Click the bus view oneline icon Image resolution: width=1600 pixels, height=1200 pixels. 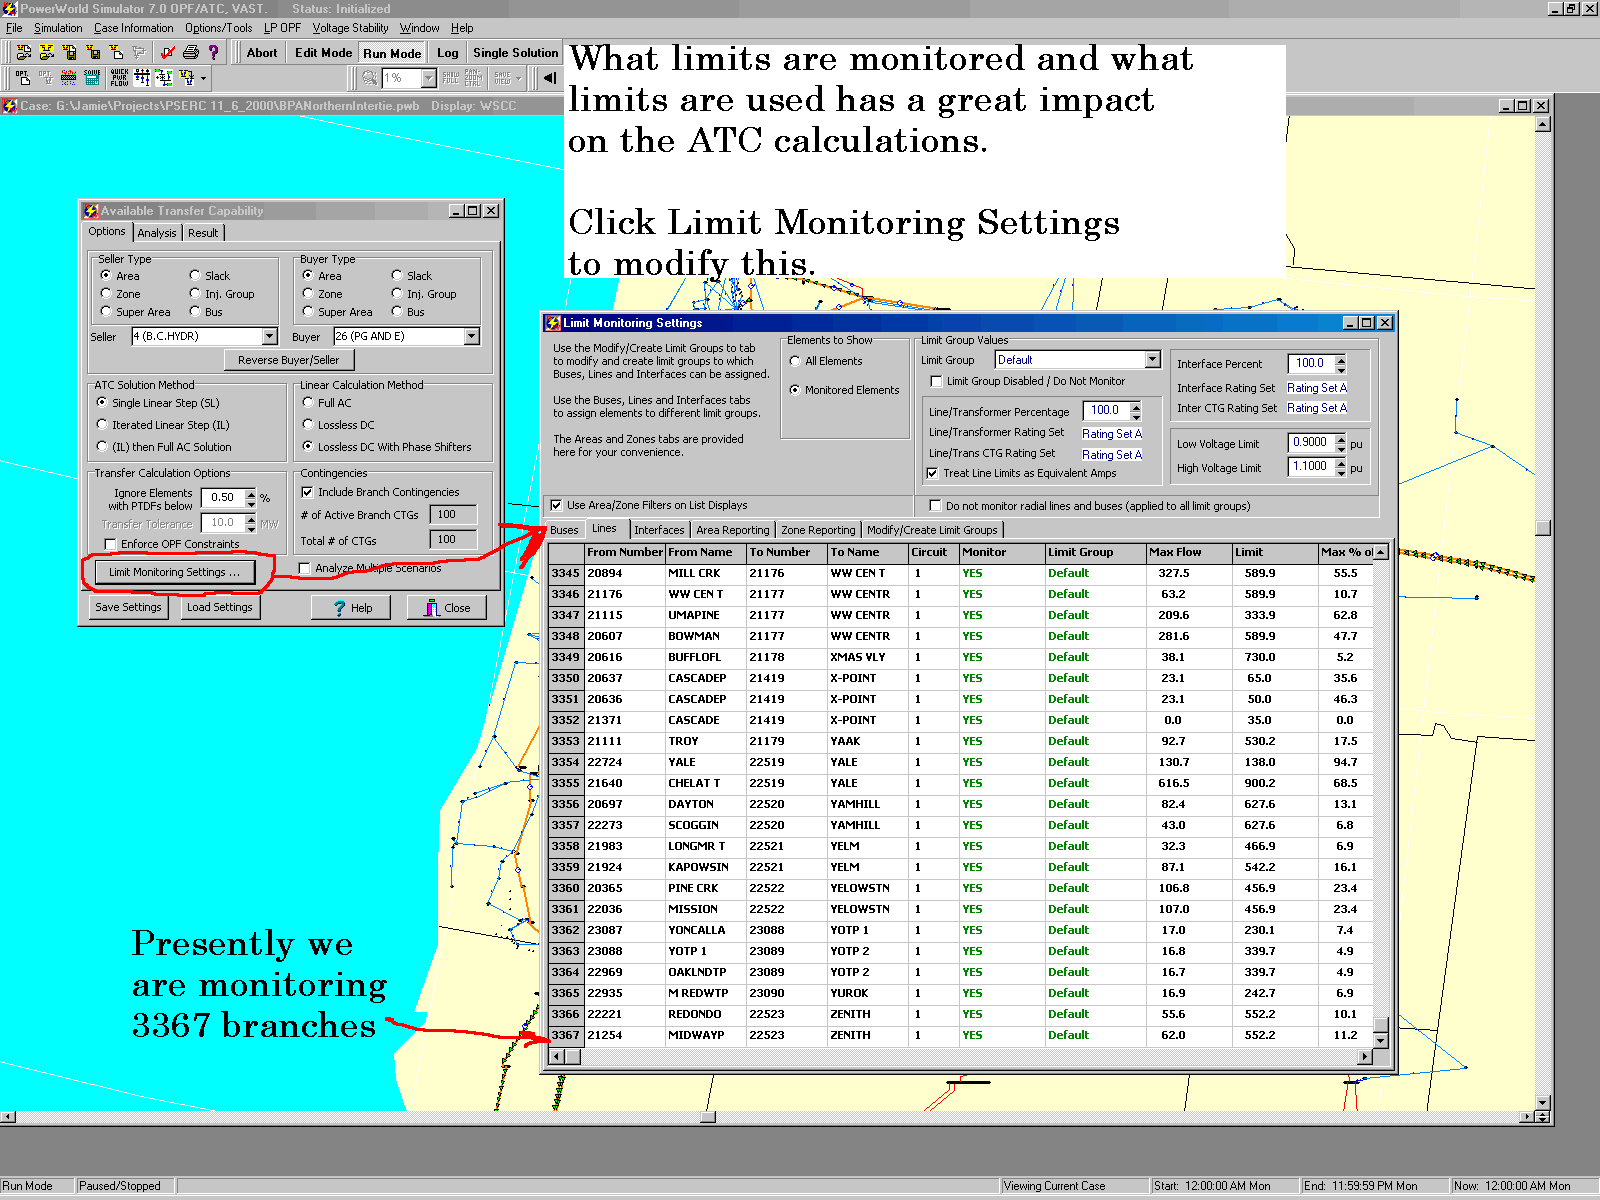point(143,77)
